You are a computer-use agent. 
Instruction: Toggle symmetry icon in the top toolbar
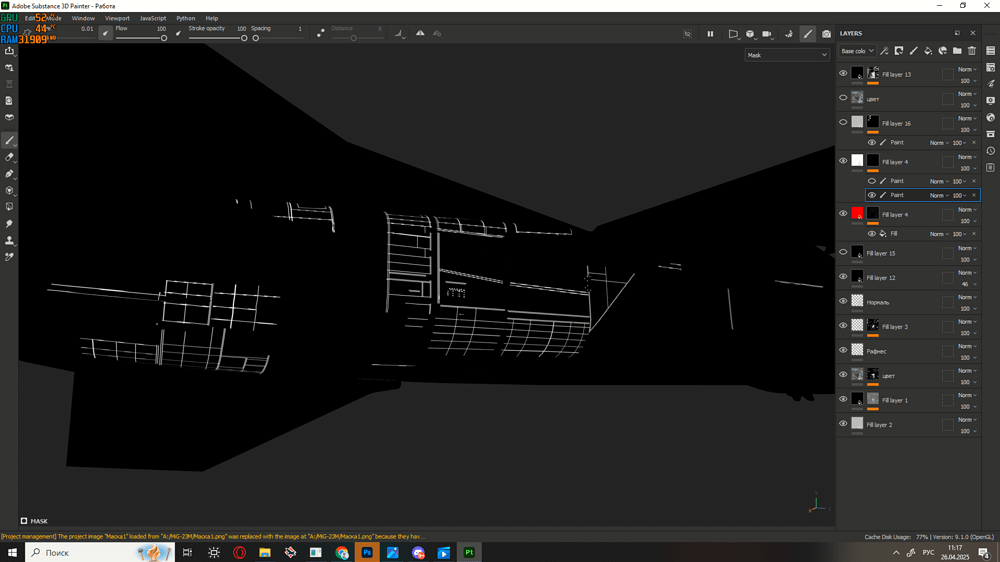[420, 33]
